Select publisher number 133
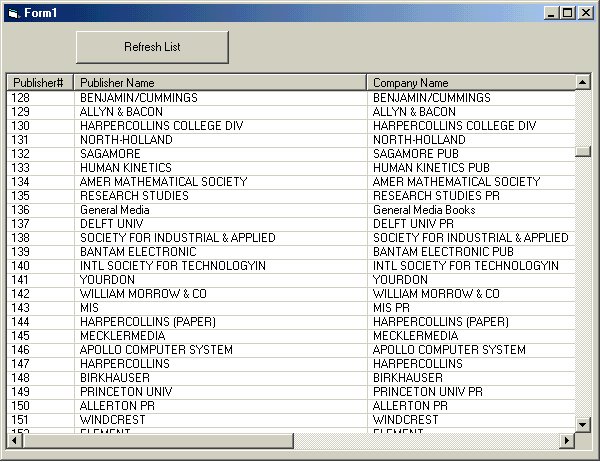Image resolution: width=600 pixels, height=462 pixels. [x=20, y=168]
